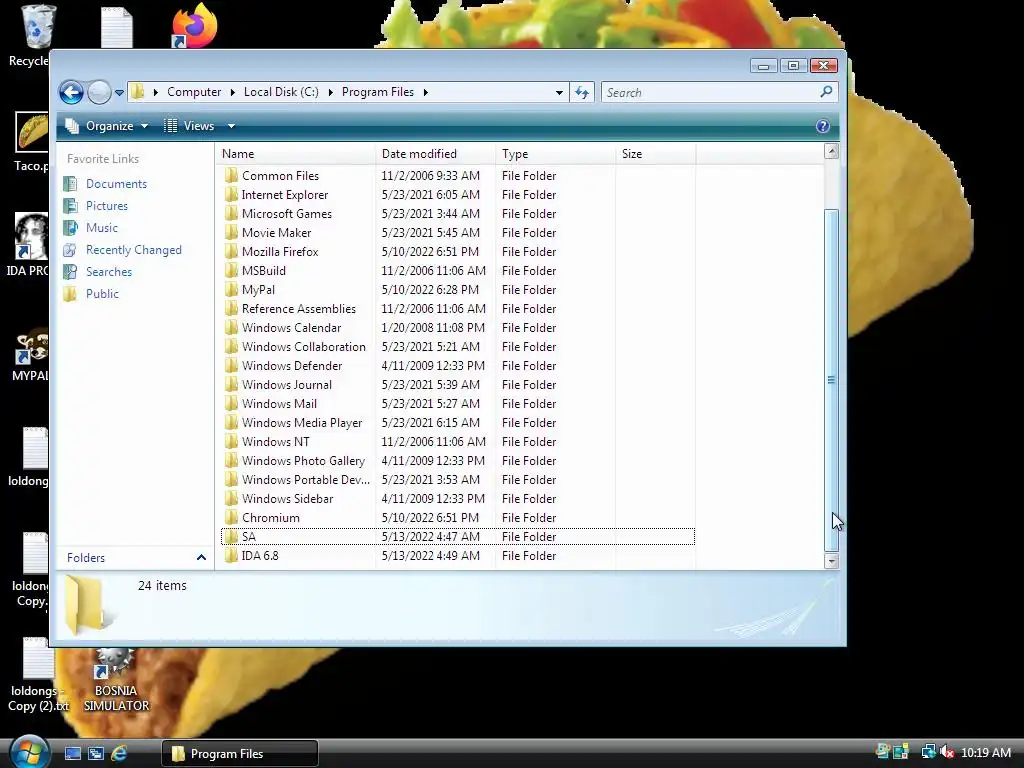Viewport: 1024px width, 768px height.
Task: Select the Windows Collaboration folder icon
Action: pyautogui.click(x=231, y=347)
